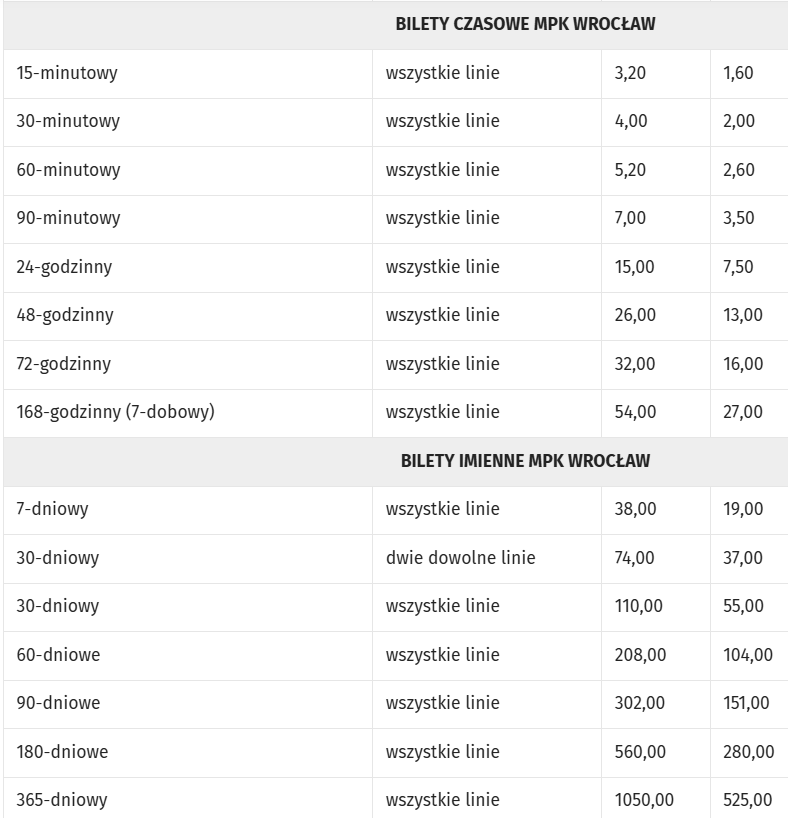Select the 5,20 price for 60-minutowy
The width and height of the screenshot is (788, 818).
point(631,170)
